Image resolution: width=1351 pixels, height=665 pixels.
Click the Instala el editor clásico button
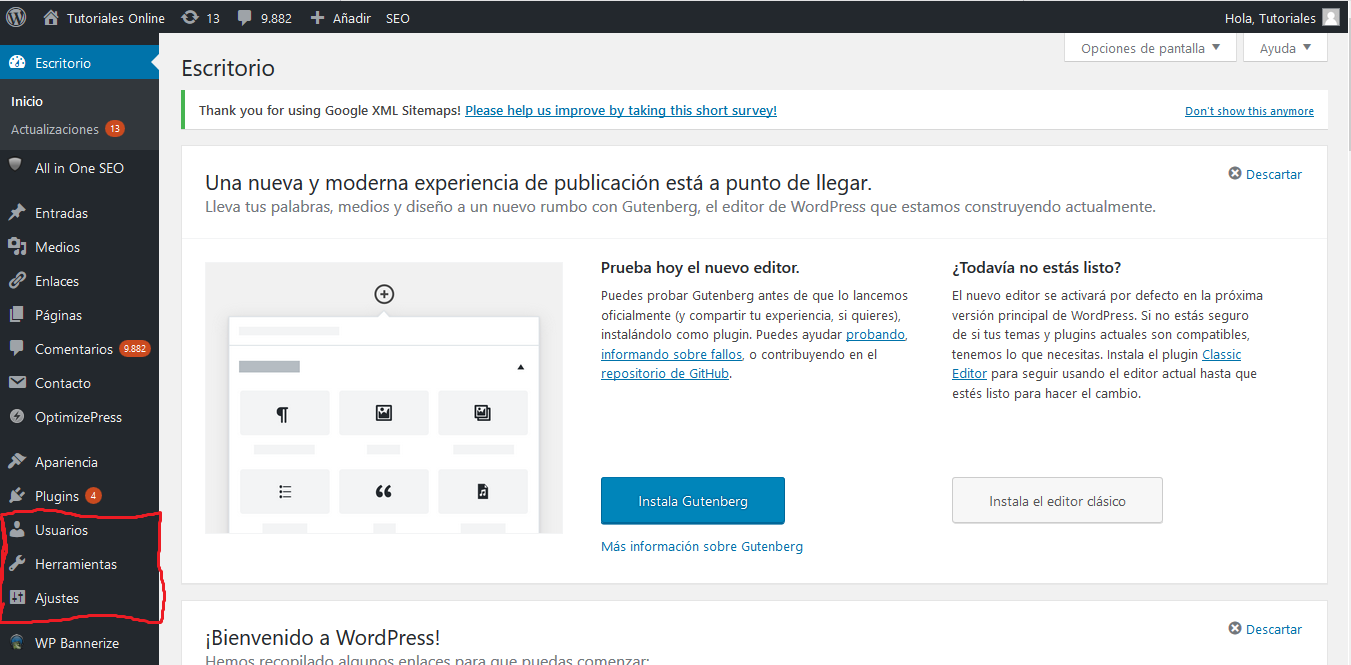click(1057, 501)
